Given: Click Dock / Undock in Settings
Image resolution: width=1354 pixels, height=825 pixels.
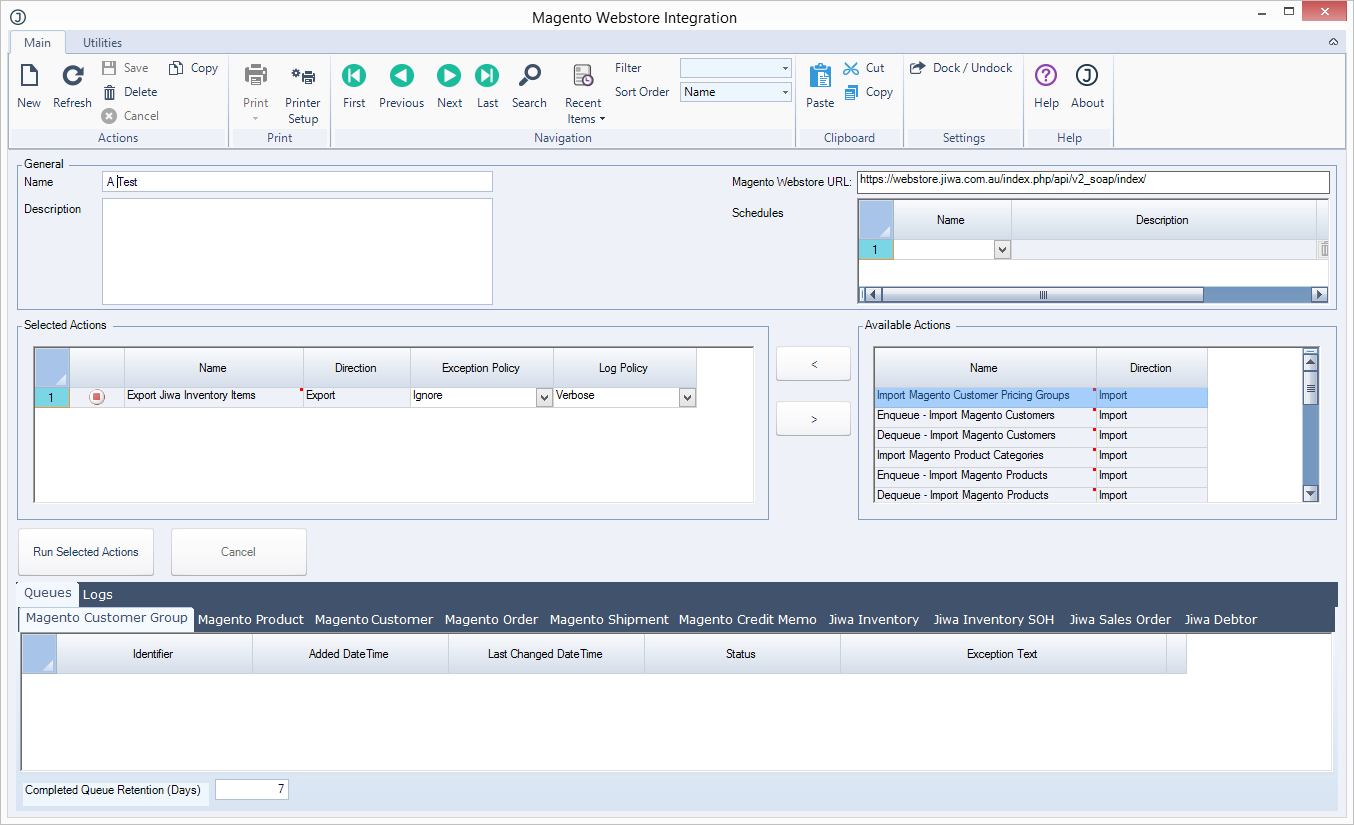Looking at the screenshot, I should [x=961, y=68].
